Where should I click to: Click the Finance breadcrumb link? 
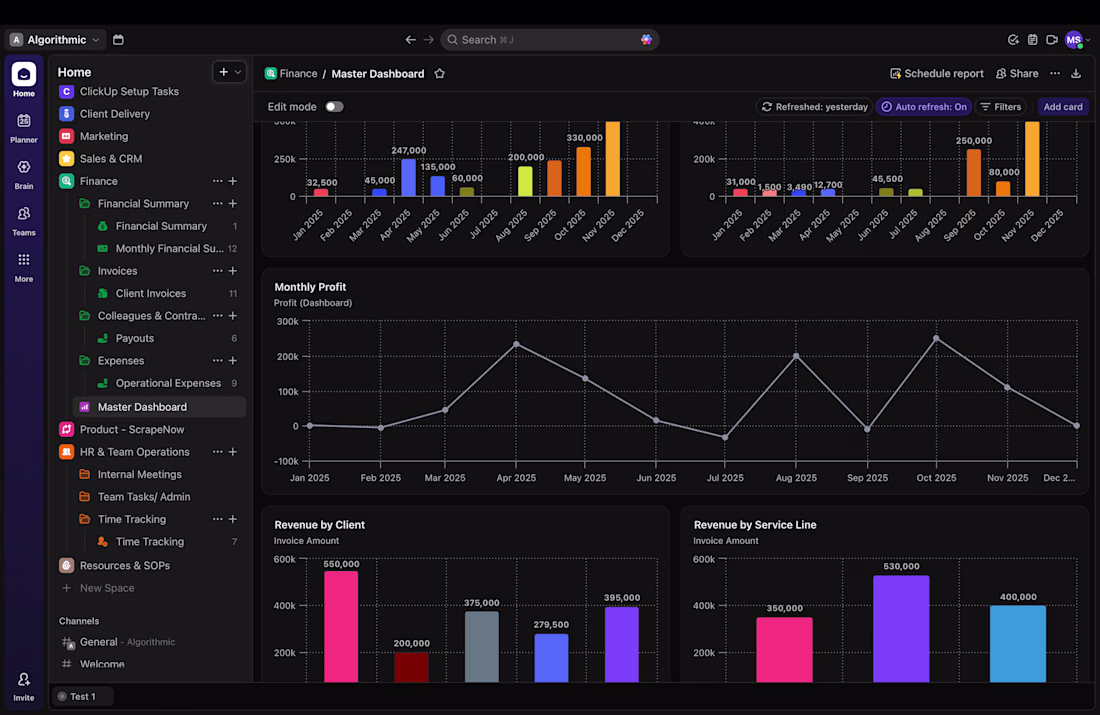[x=291, y=74]
